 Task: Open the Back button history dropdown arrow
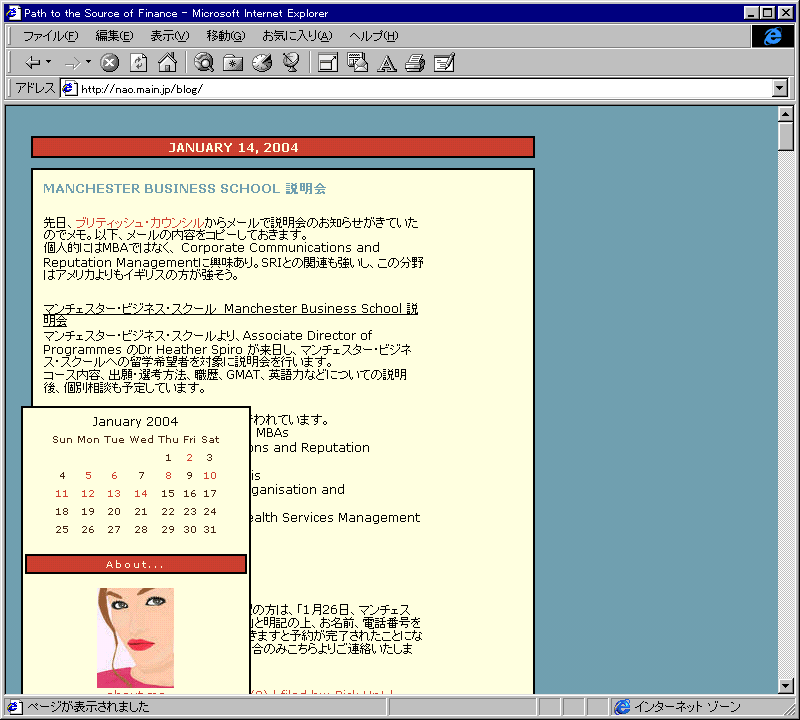click(x=48, y=62)
